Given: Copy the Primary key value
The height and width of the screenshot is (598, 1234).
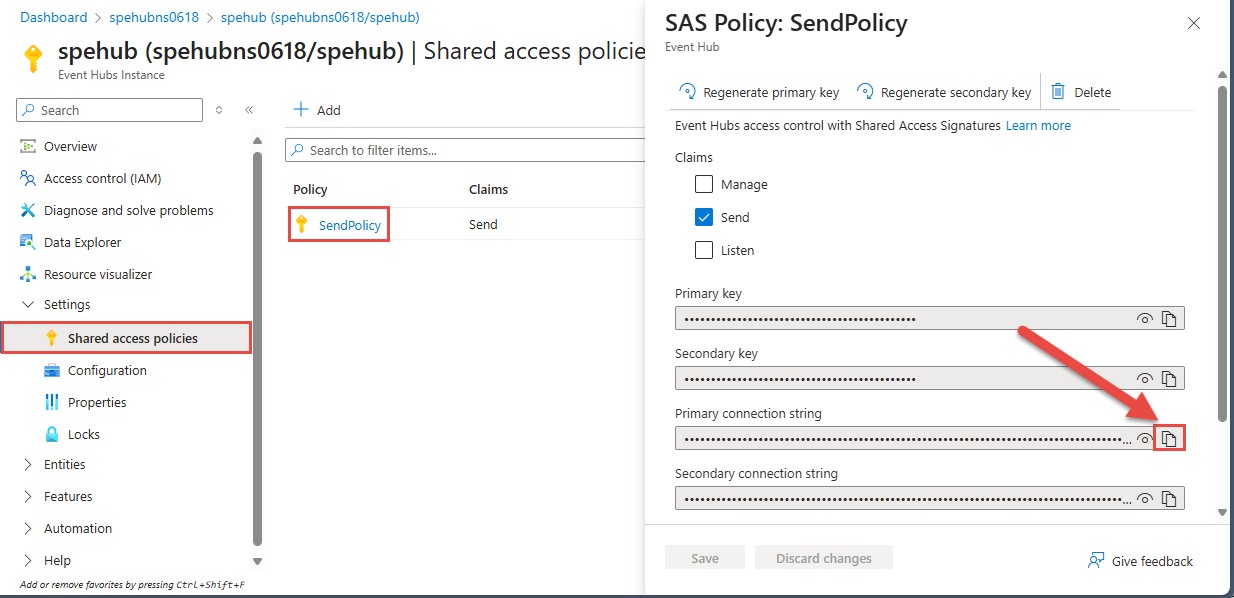Looking at the screenshot, I should pyautogui.click(x=1169, y=319).
